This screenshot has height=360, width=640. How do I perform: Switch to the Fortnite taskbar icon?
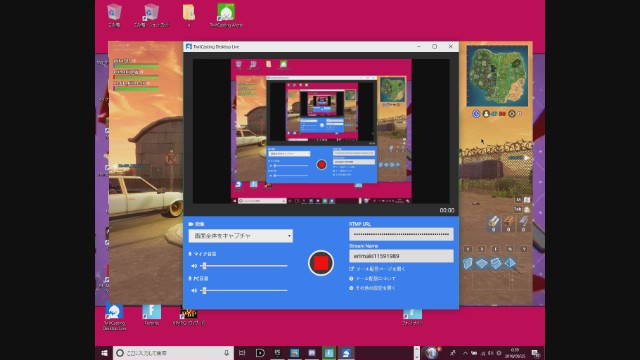329,353
